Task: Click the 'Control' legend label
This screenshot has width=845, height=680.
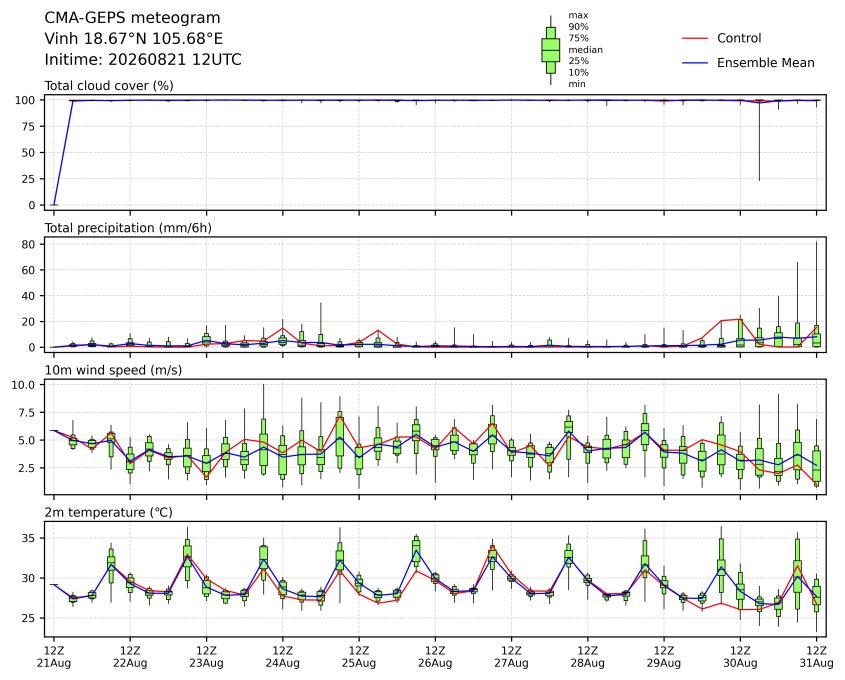Action: (739, 38)
